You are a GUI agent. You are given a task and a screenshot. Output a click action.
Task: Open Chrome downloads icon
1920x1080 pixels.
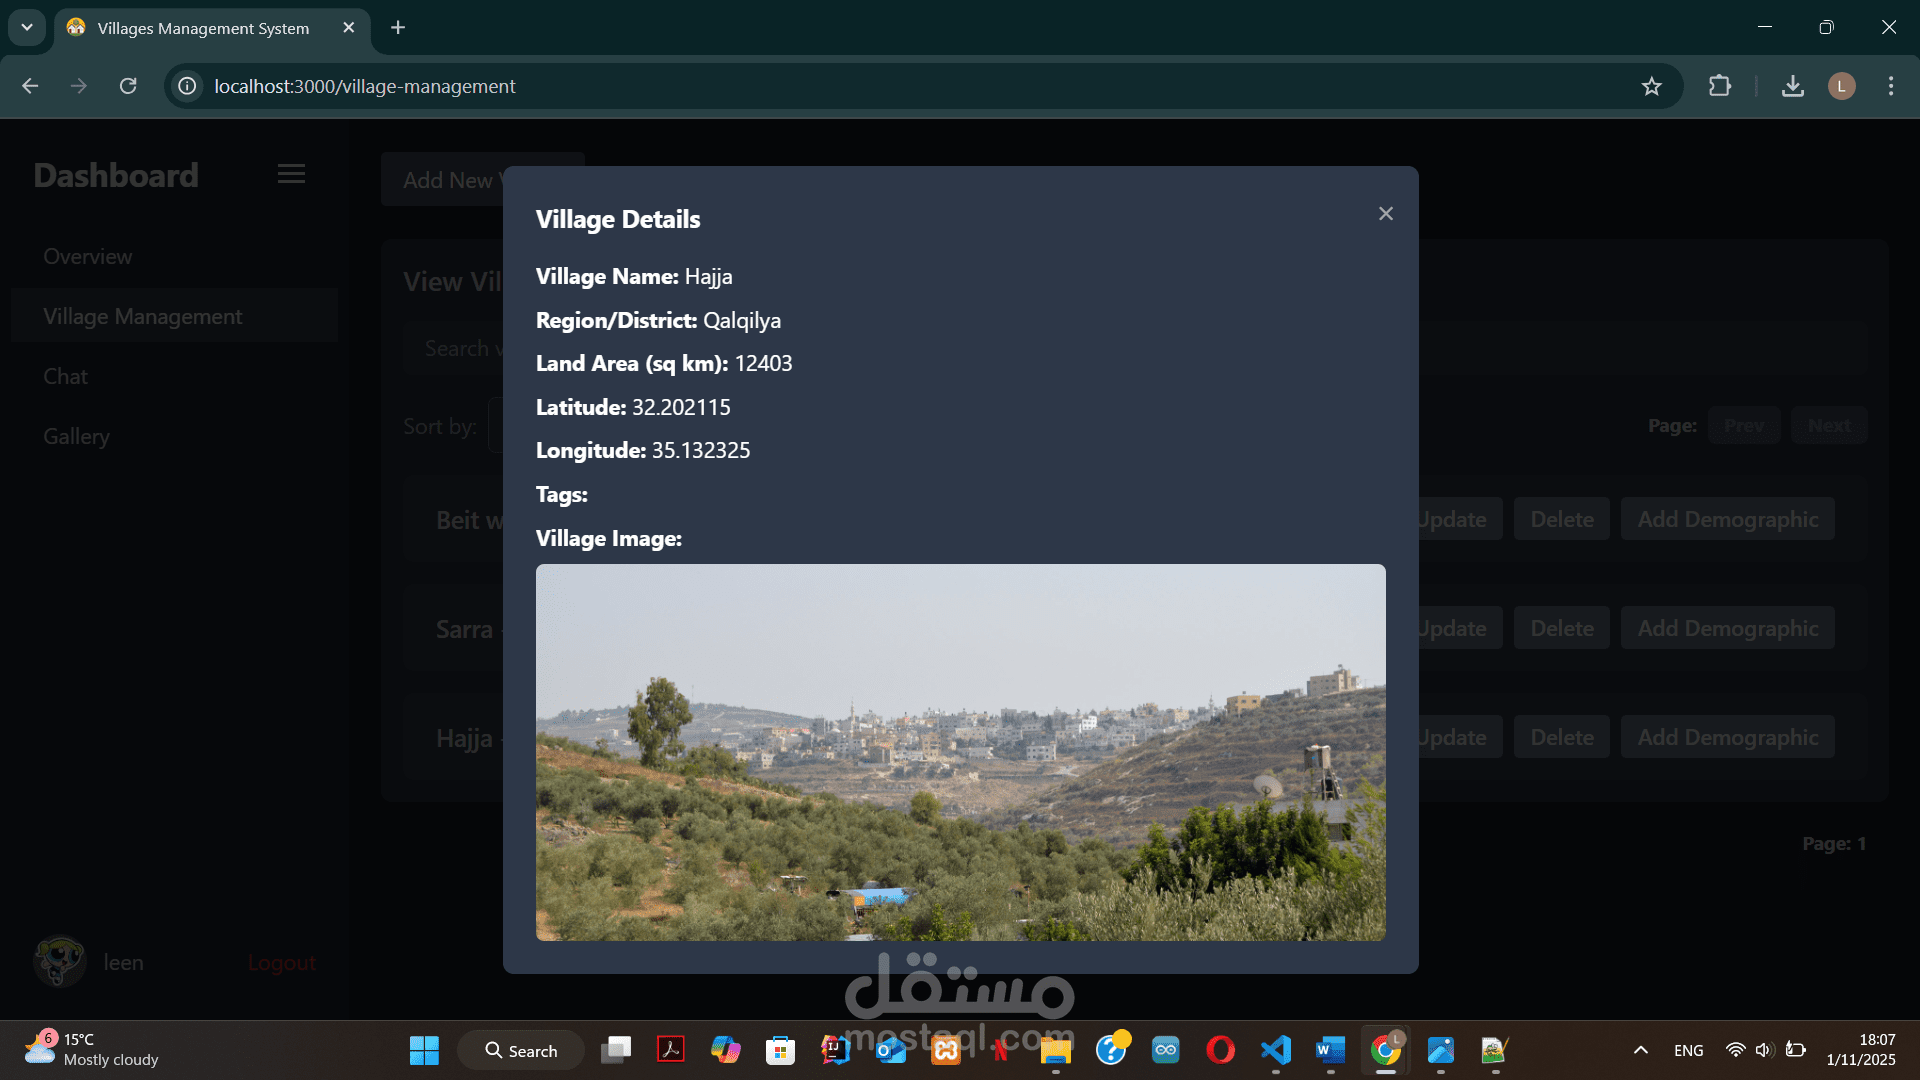point(1792,86)
